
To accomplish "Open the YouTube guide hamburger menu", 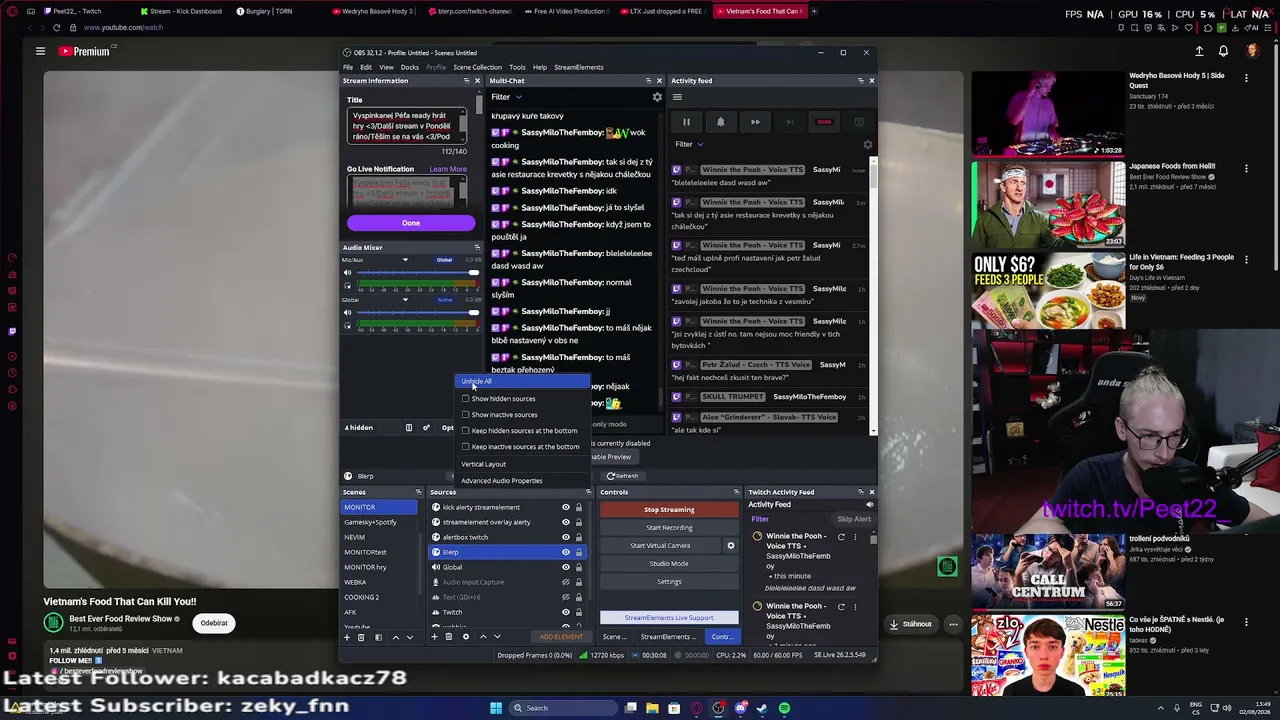I will pos(40,51).
